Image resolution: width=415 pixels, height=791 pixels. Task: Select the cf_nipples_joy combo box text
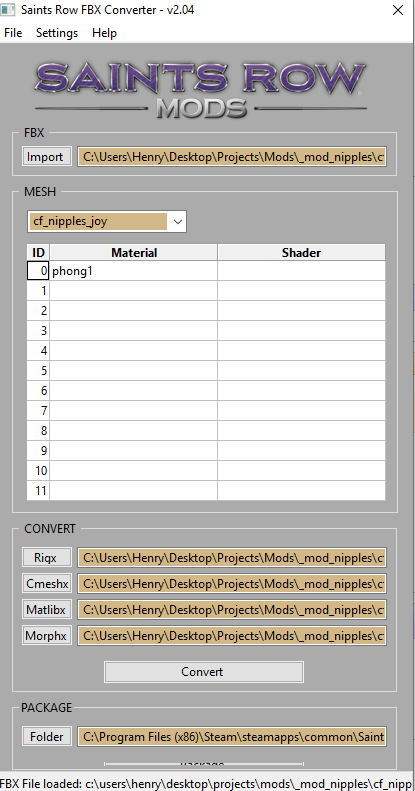98,221
